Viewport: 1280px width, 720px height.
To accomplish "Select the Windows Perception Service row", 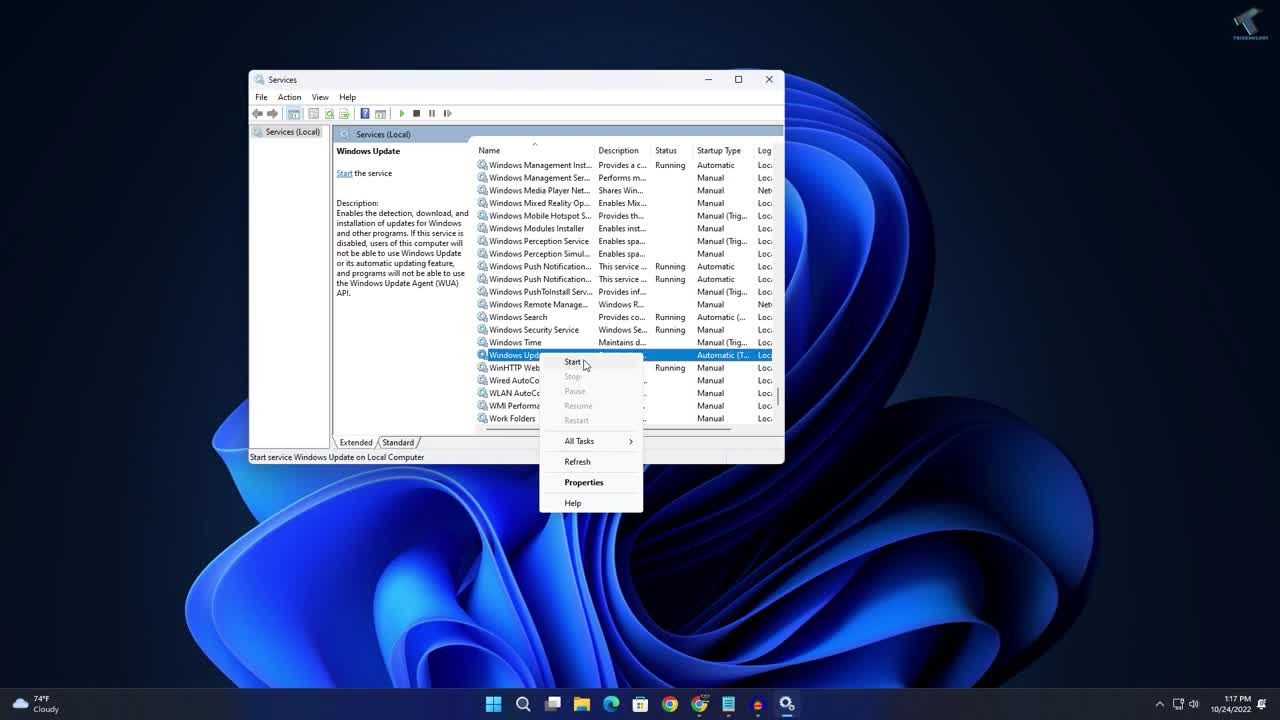I will tap(625, 241).
